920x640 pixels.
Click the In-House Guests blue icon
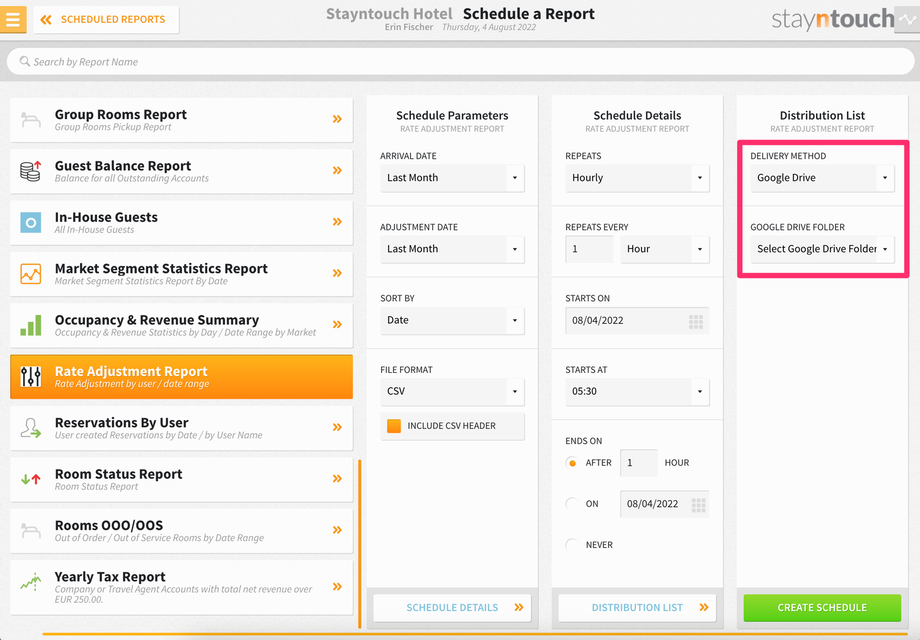31,222
